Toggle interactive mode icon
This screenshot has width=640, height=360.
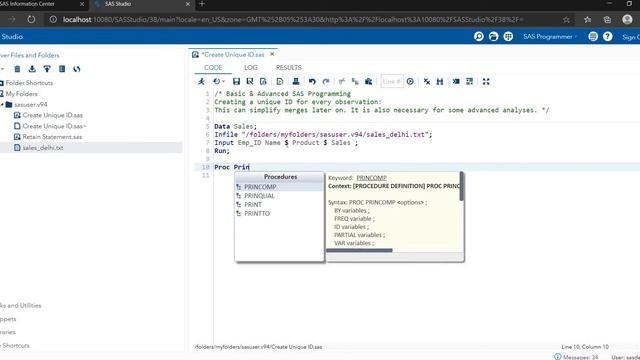470,81
